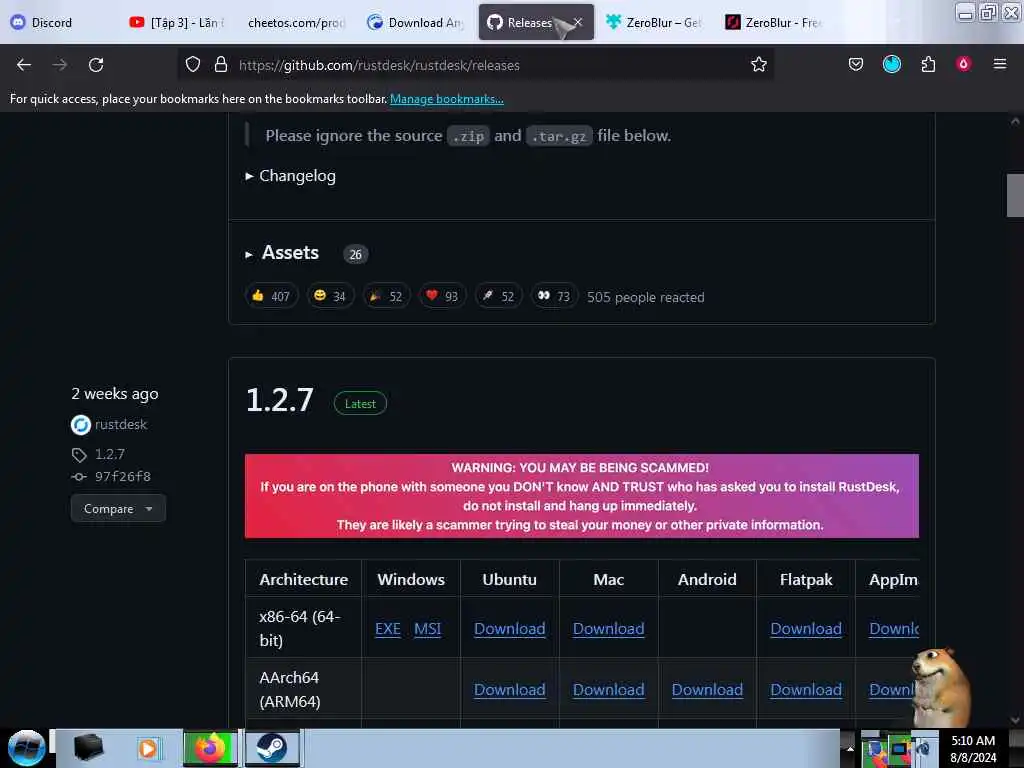
Task: Open the rustdesk author link
Action: pyautogui.click(x=121, y=424)
